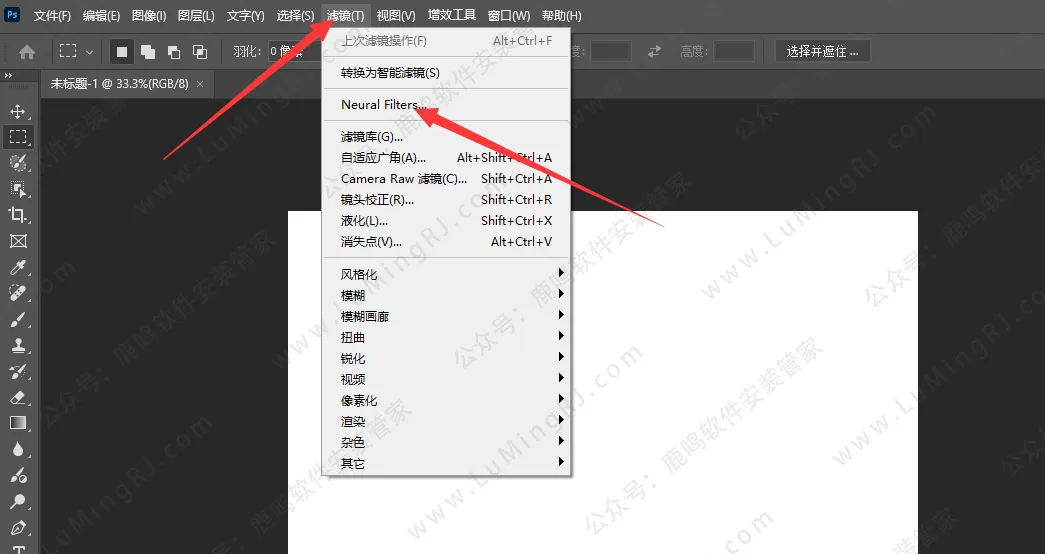1045x554 pixels.
Task: Choose 消失点(V)... menu item
Action: [x=446, y=242]
